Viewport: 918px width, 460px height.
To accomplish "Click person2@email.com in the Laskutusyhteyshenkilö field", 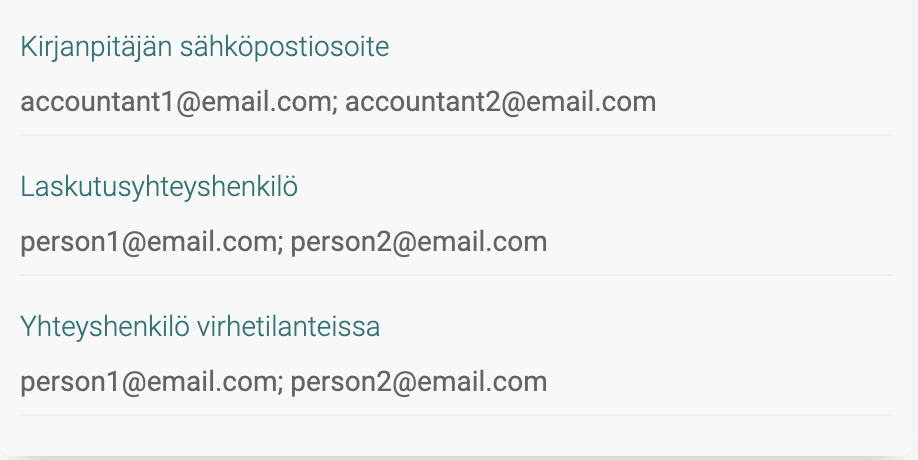I will [x=419, y=242].
